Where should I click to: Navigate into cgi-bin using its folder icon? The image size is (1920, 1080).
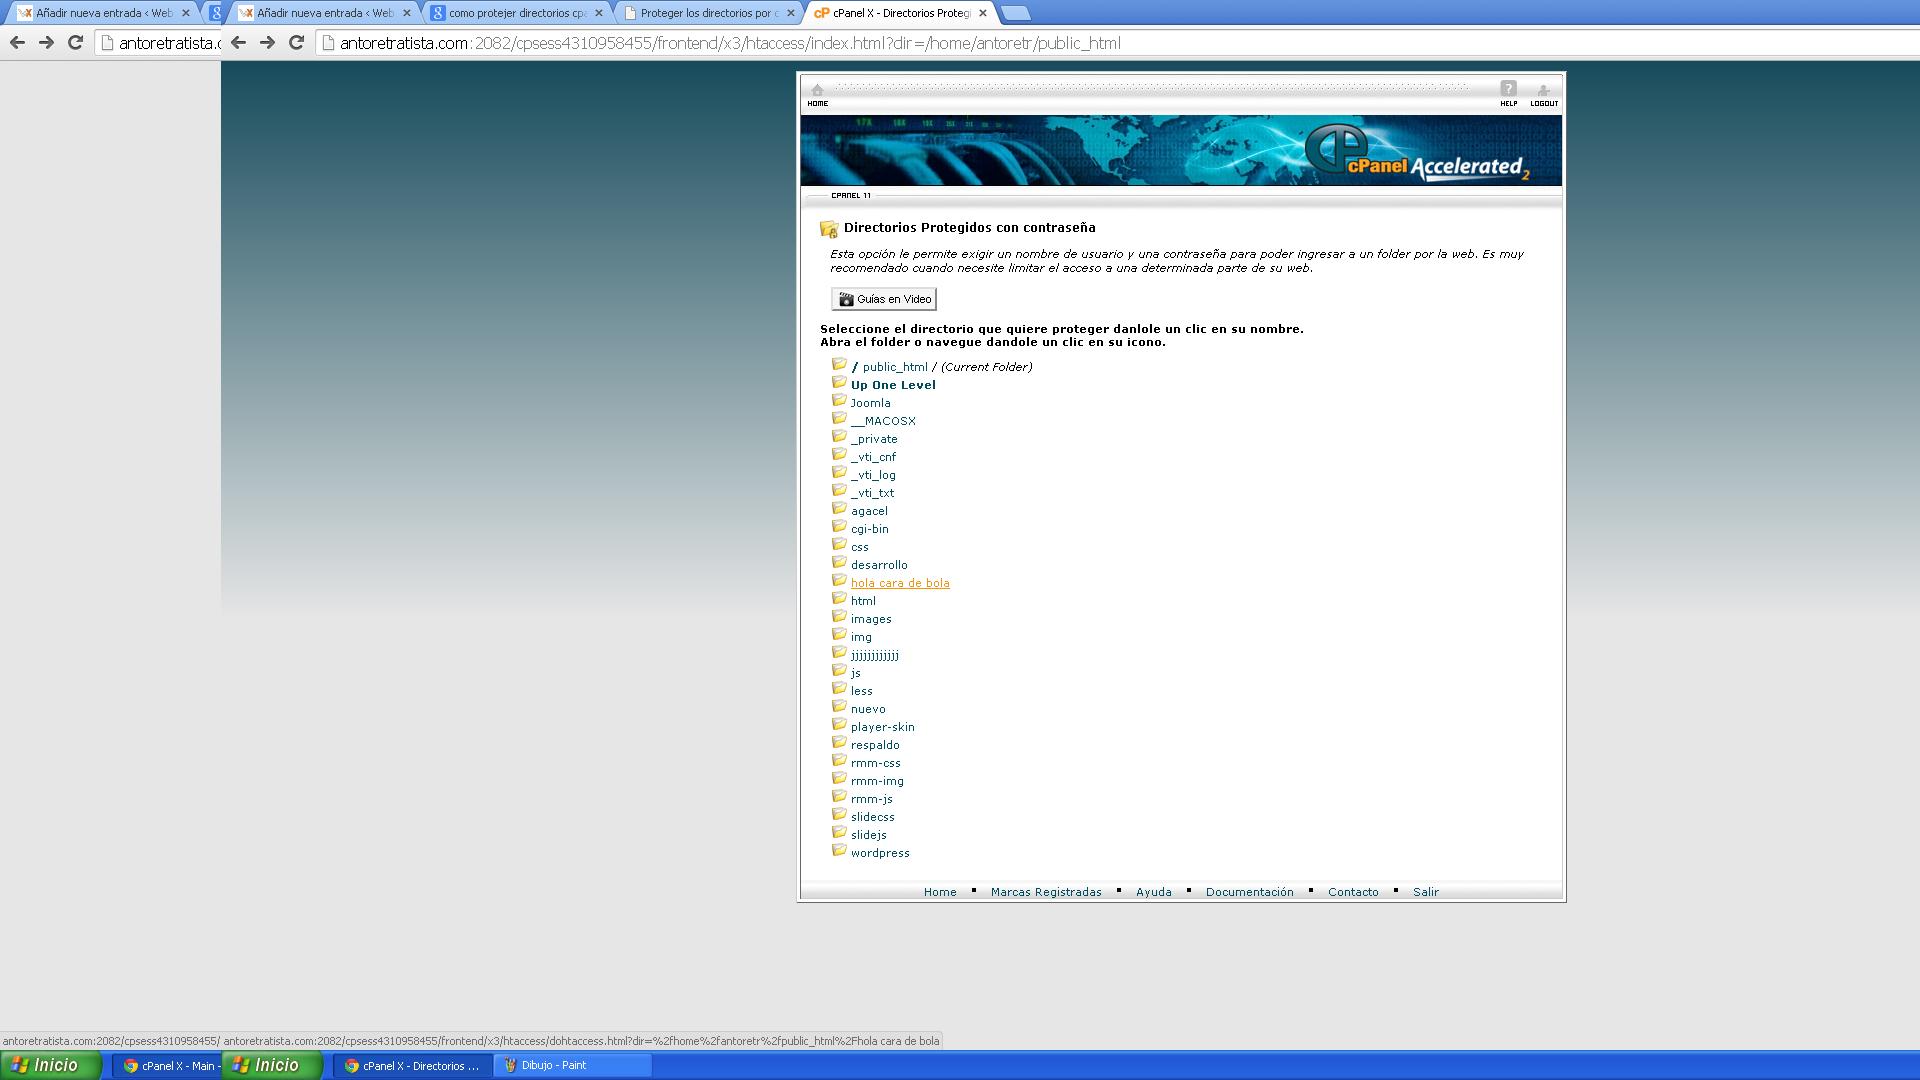(x=839, y=527)
